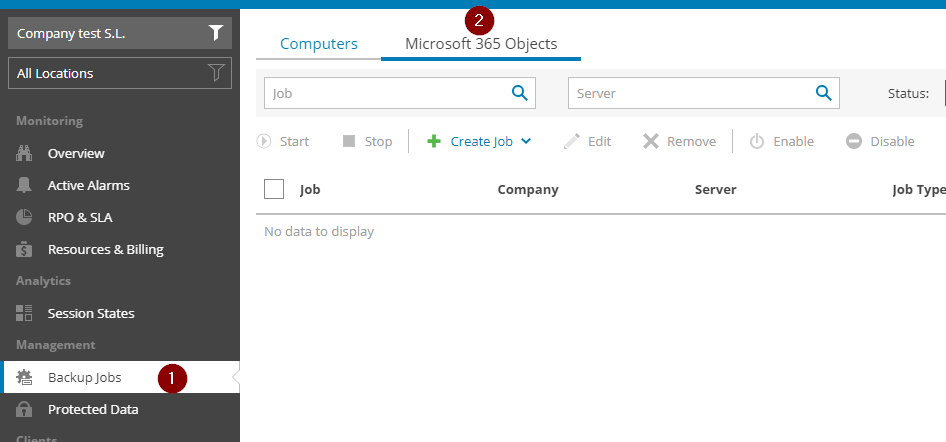Click the Edit pencil button
This screenshot has width=946, height=442.
pos(587,142)
